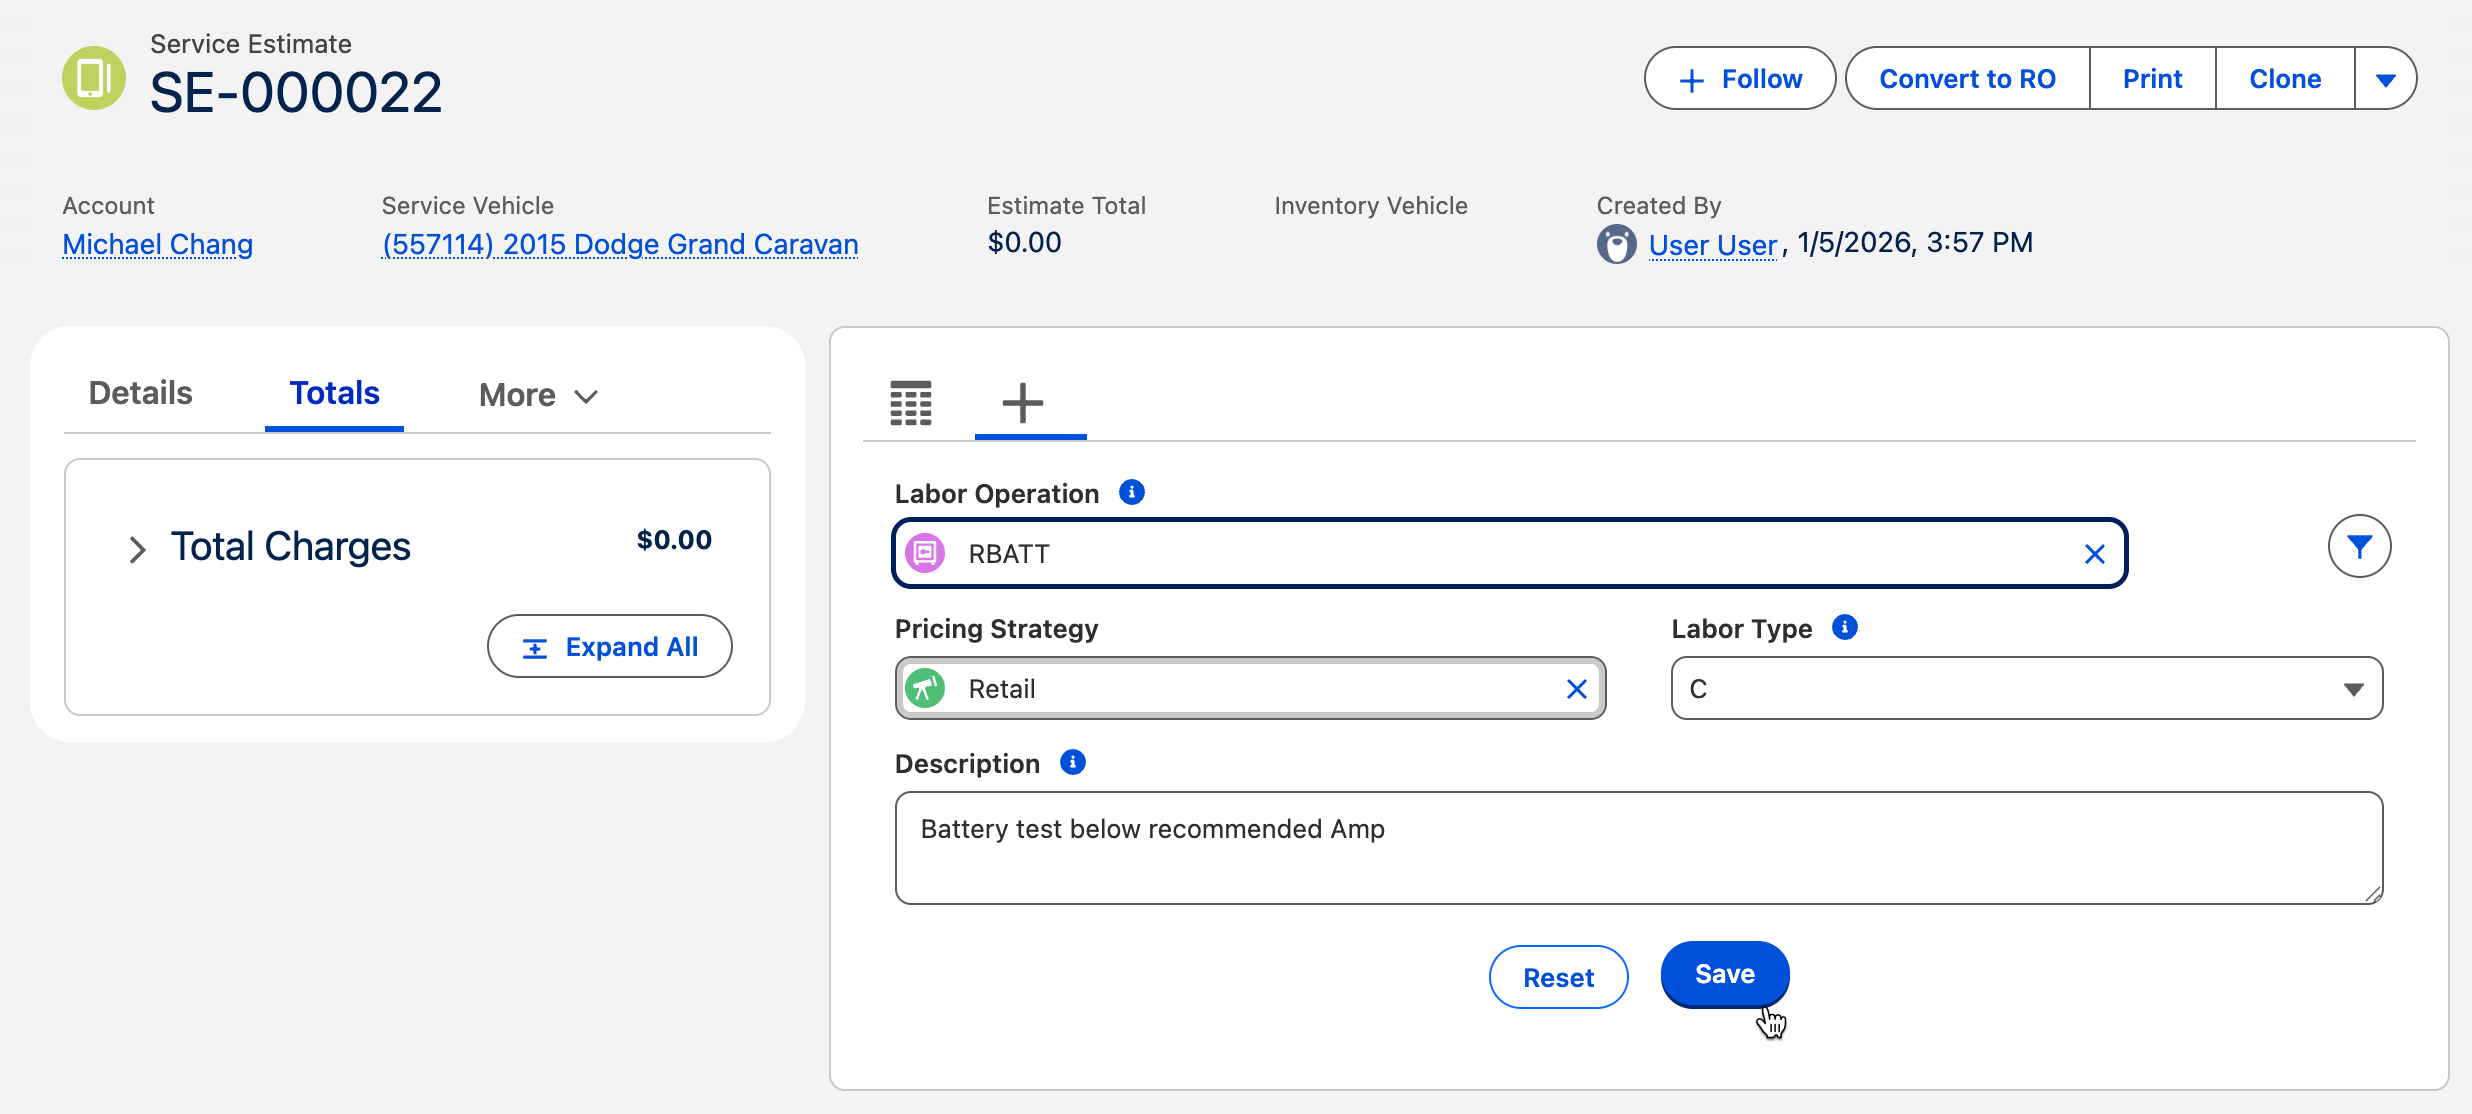Image resolution: width=2472 pixels, height=1114 pixels.
Task: Open the More tabs dropdown
Action: [x=538, y=395]
